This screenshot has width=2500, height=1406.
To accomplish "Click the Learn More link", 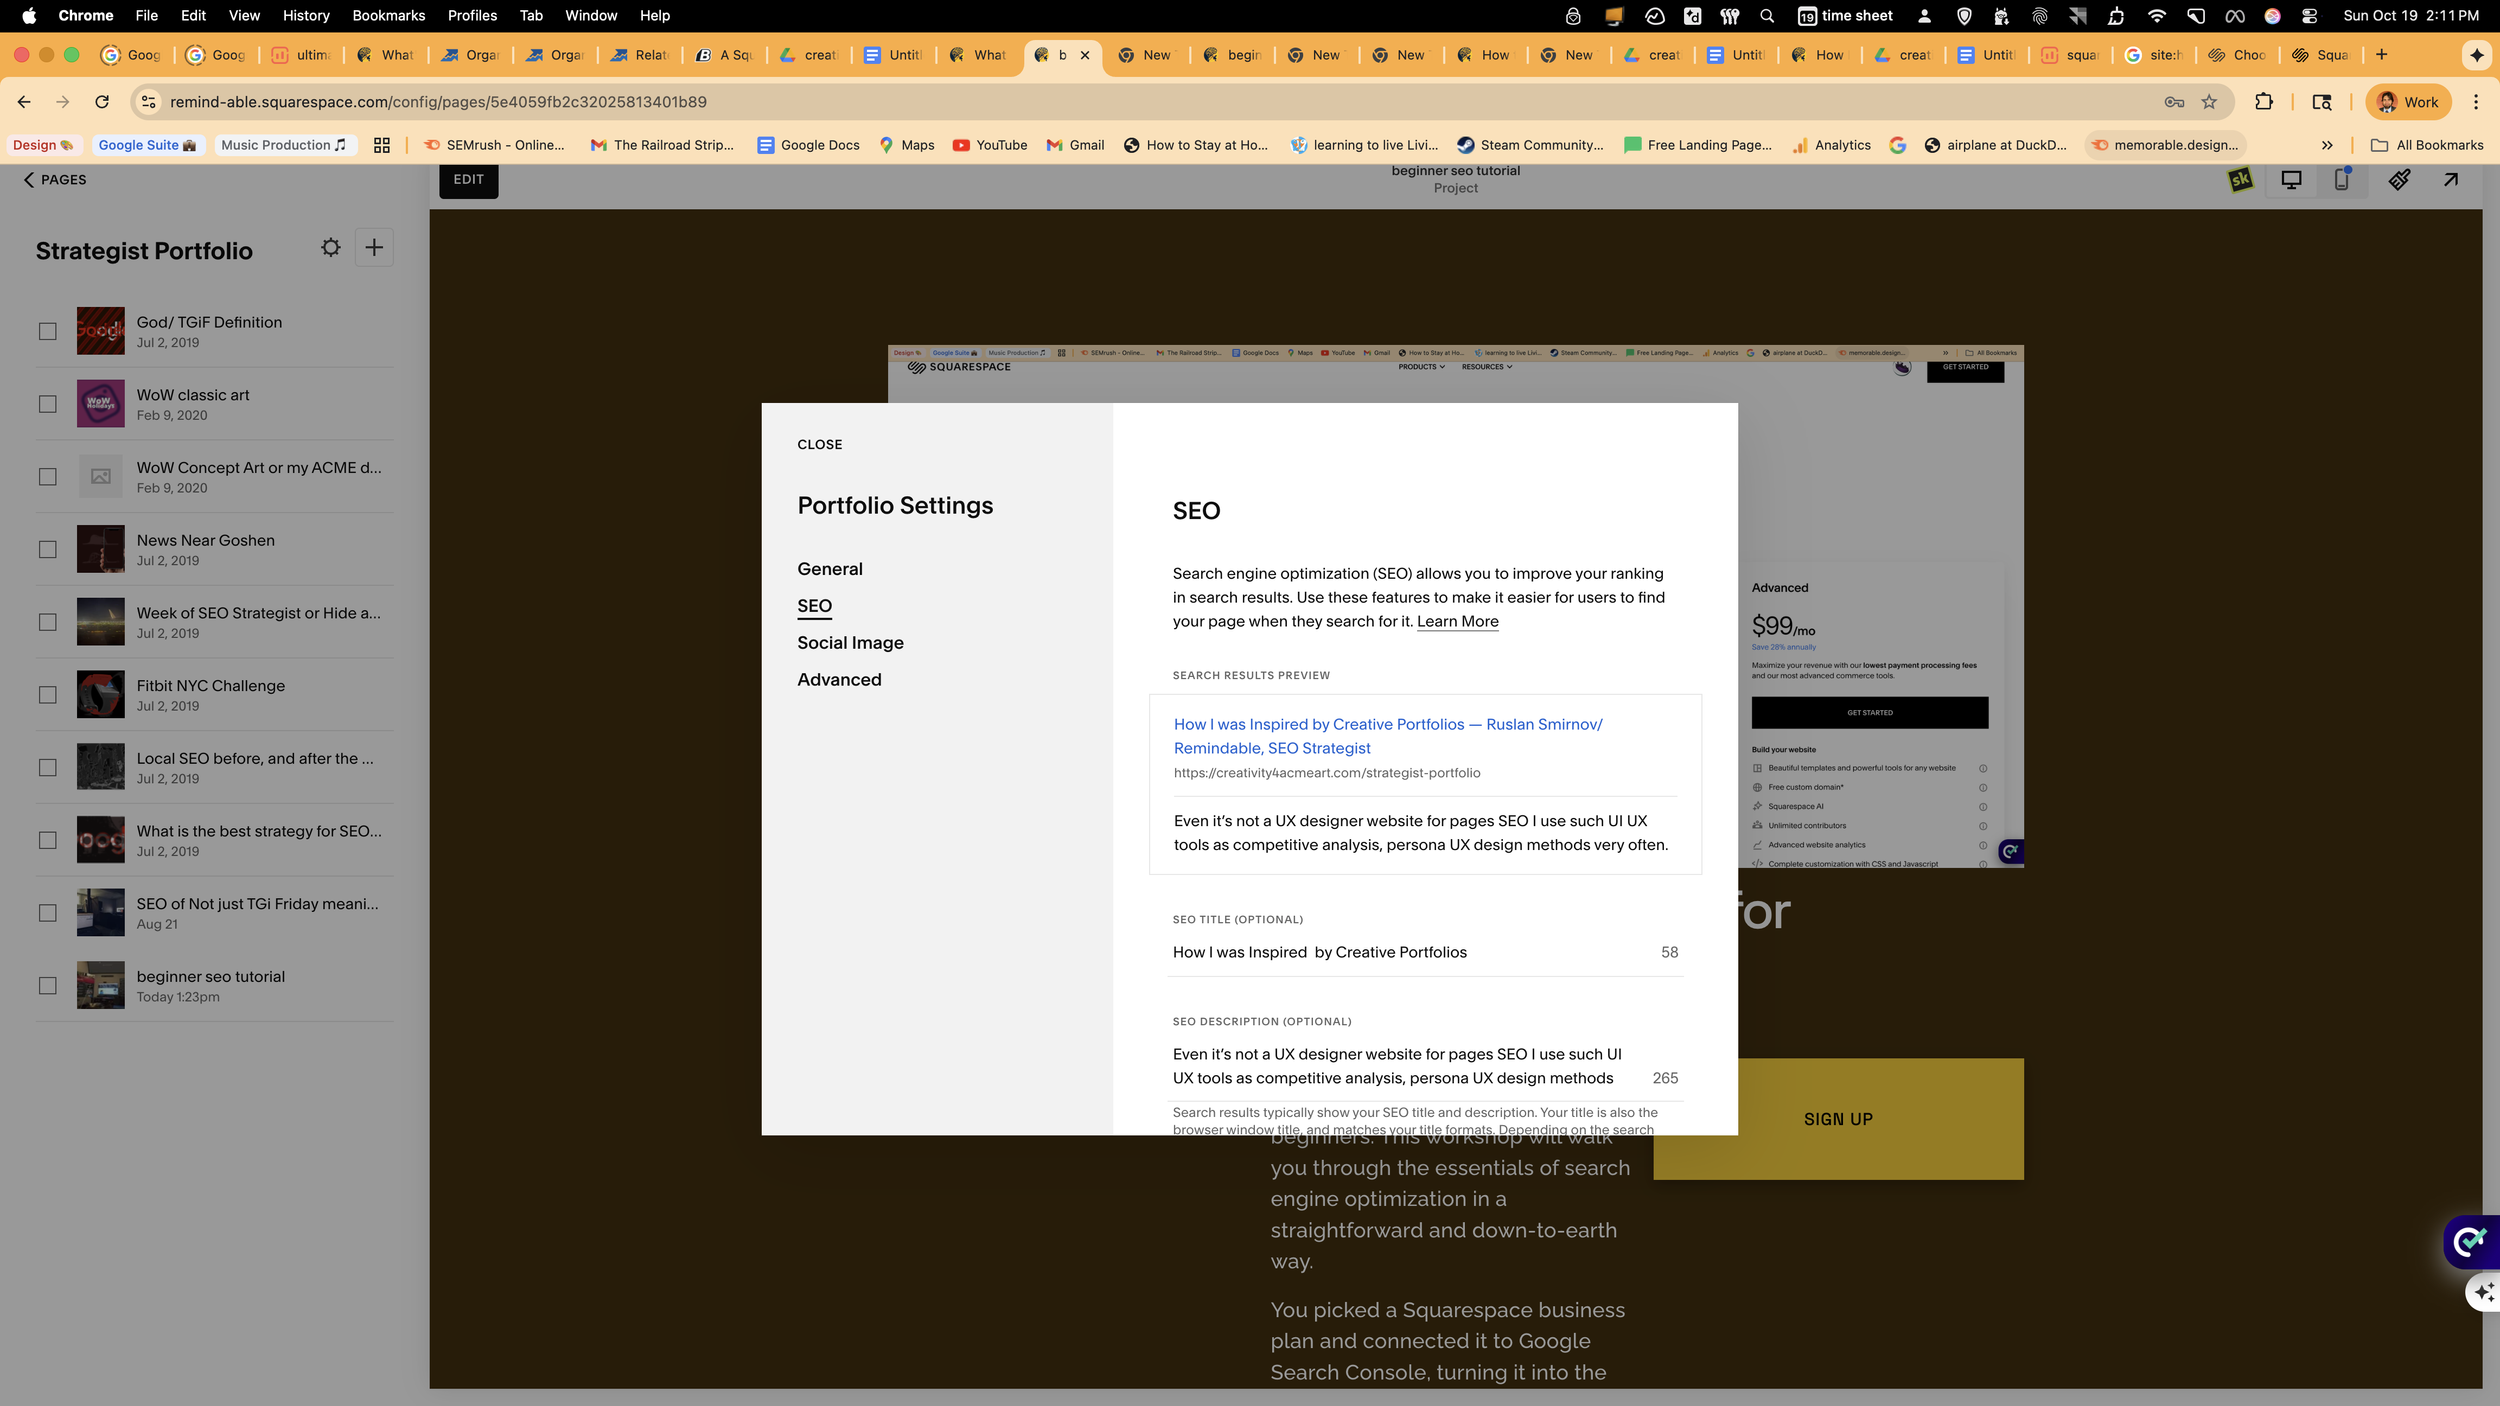I will click(1457, 622).
